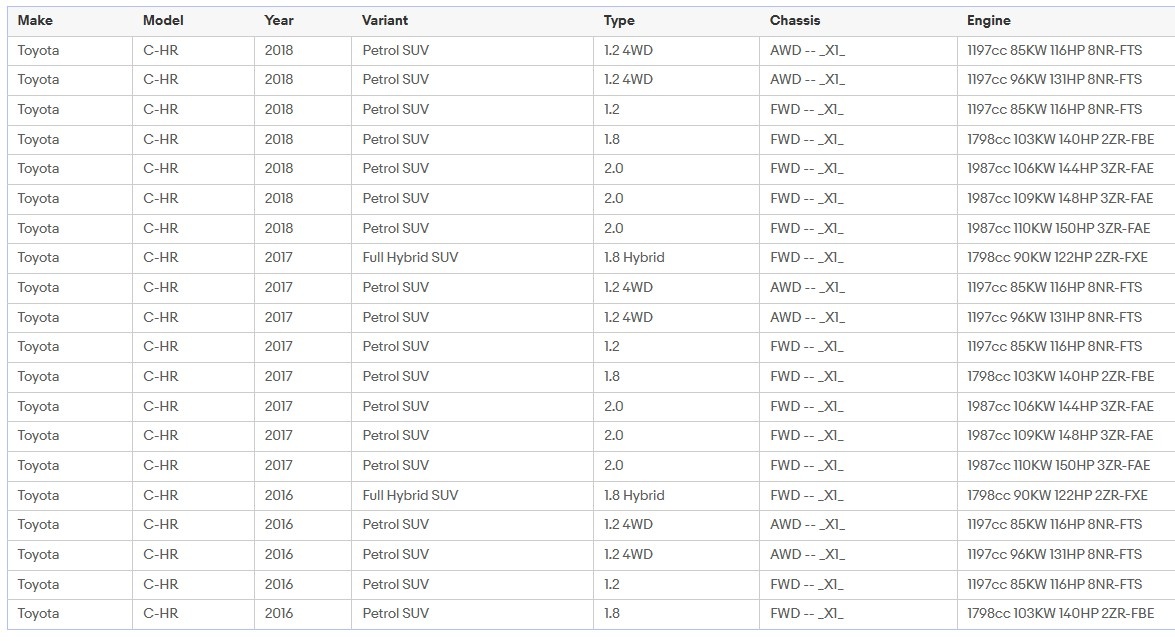Image resolution: width=1175 pixels, height=641 pixels.
Task: Click the Chassis column header
Action: [795, 20]
